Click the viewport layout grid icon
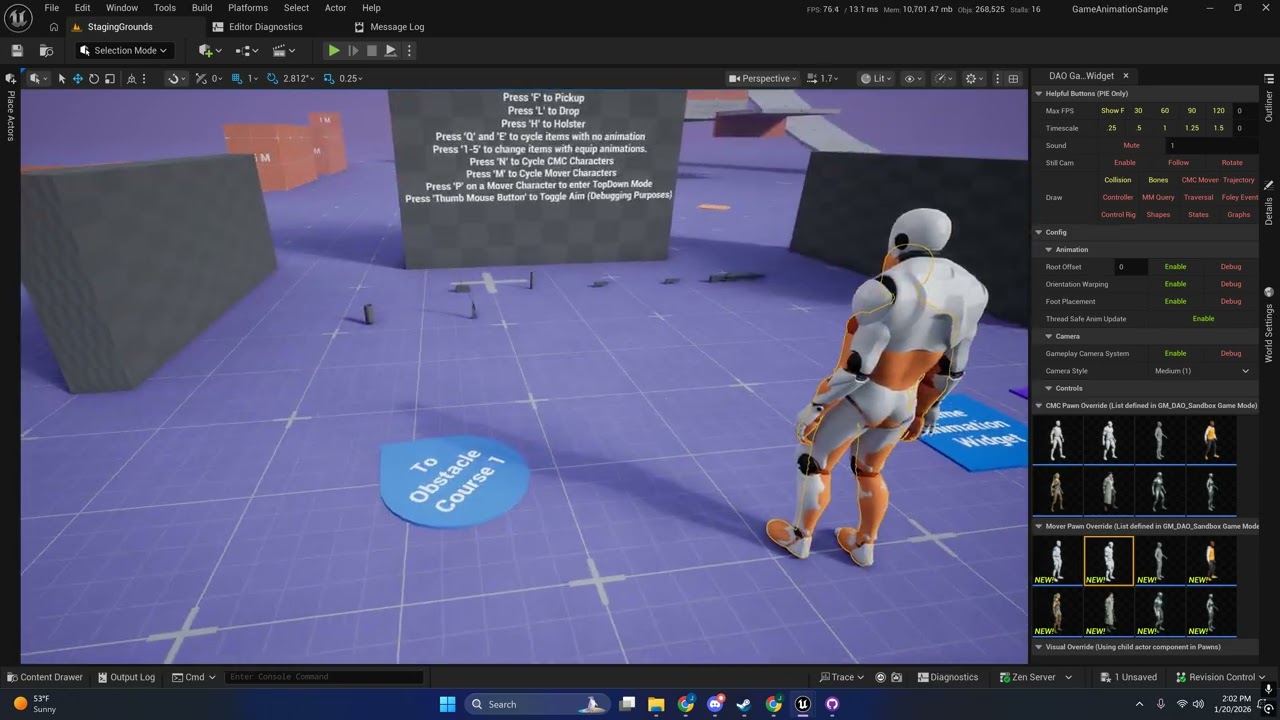 [1013, 78]
